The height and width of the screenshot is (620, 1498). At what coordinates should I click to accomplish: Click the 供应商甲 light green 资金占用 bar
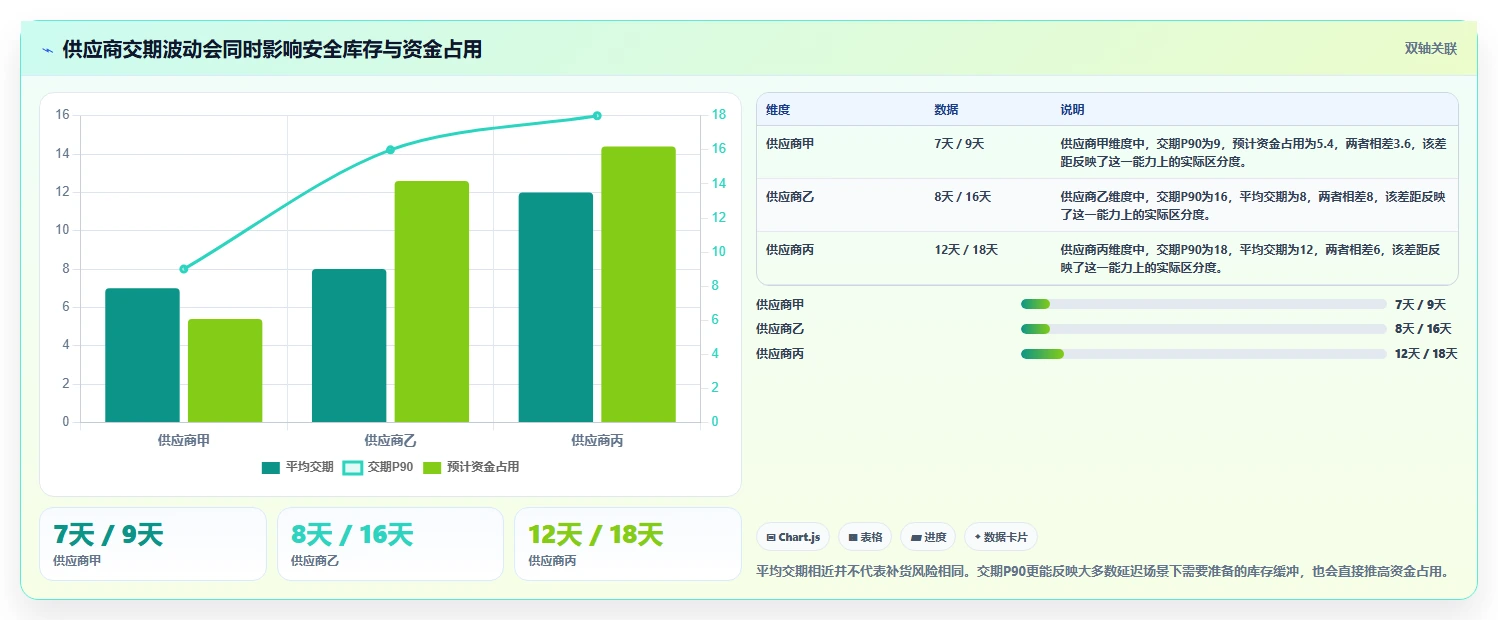[225, 370]
